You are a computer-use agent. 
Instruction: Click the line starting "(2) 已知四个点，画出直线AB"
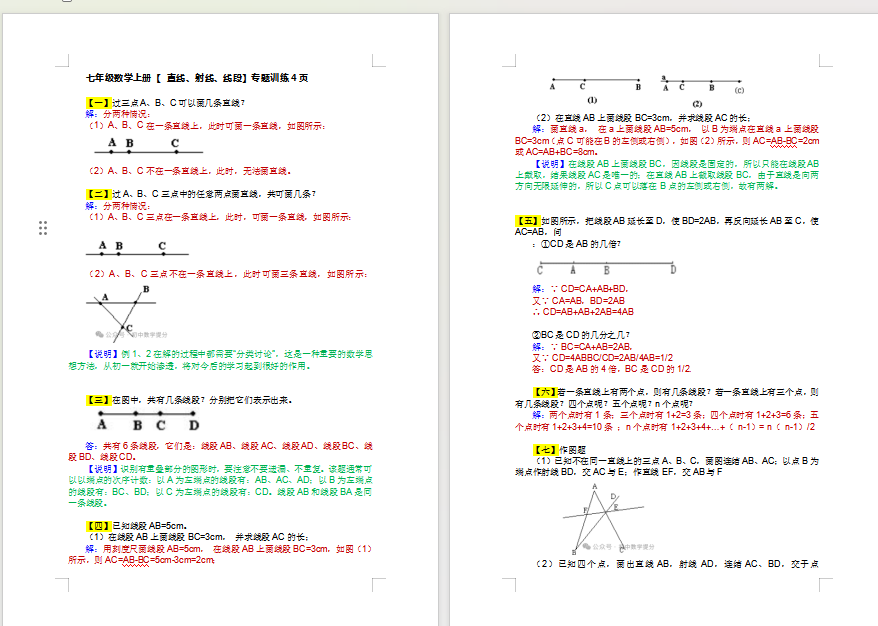point(677,564)
